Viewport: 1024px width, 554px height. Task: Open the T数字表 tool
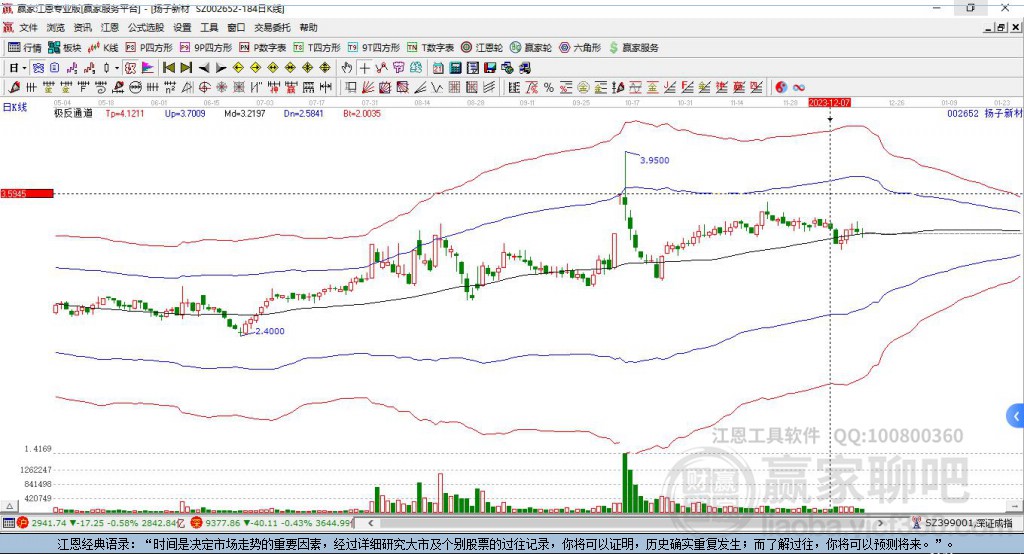[x=430, y=48]
